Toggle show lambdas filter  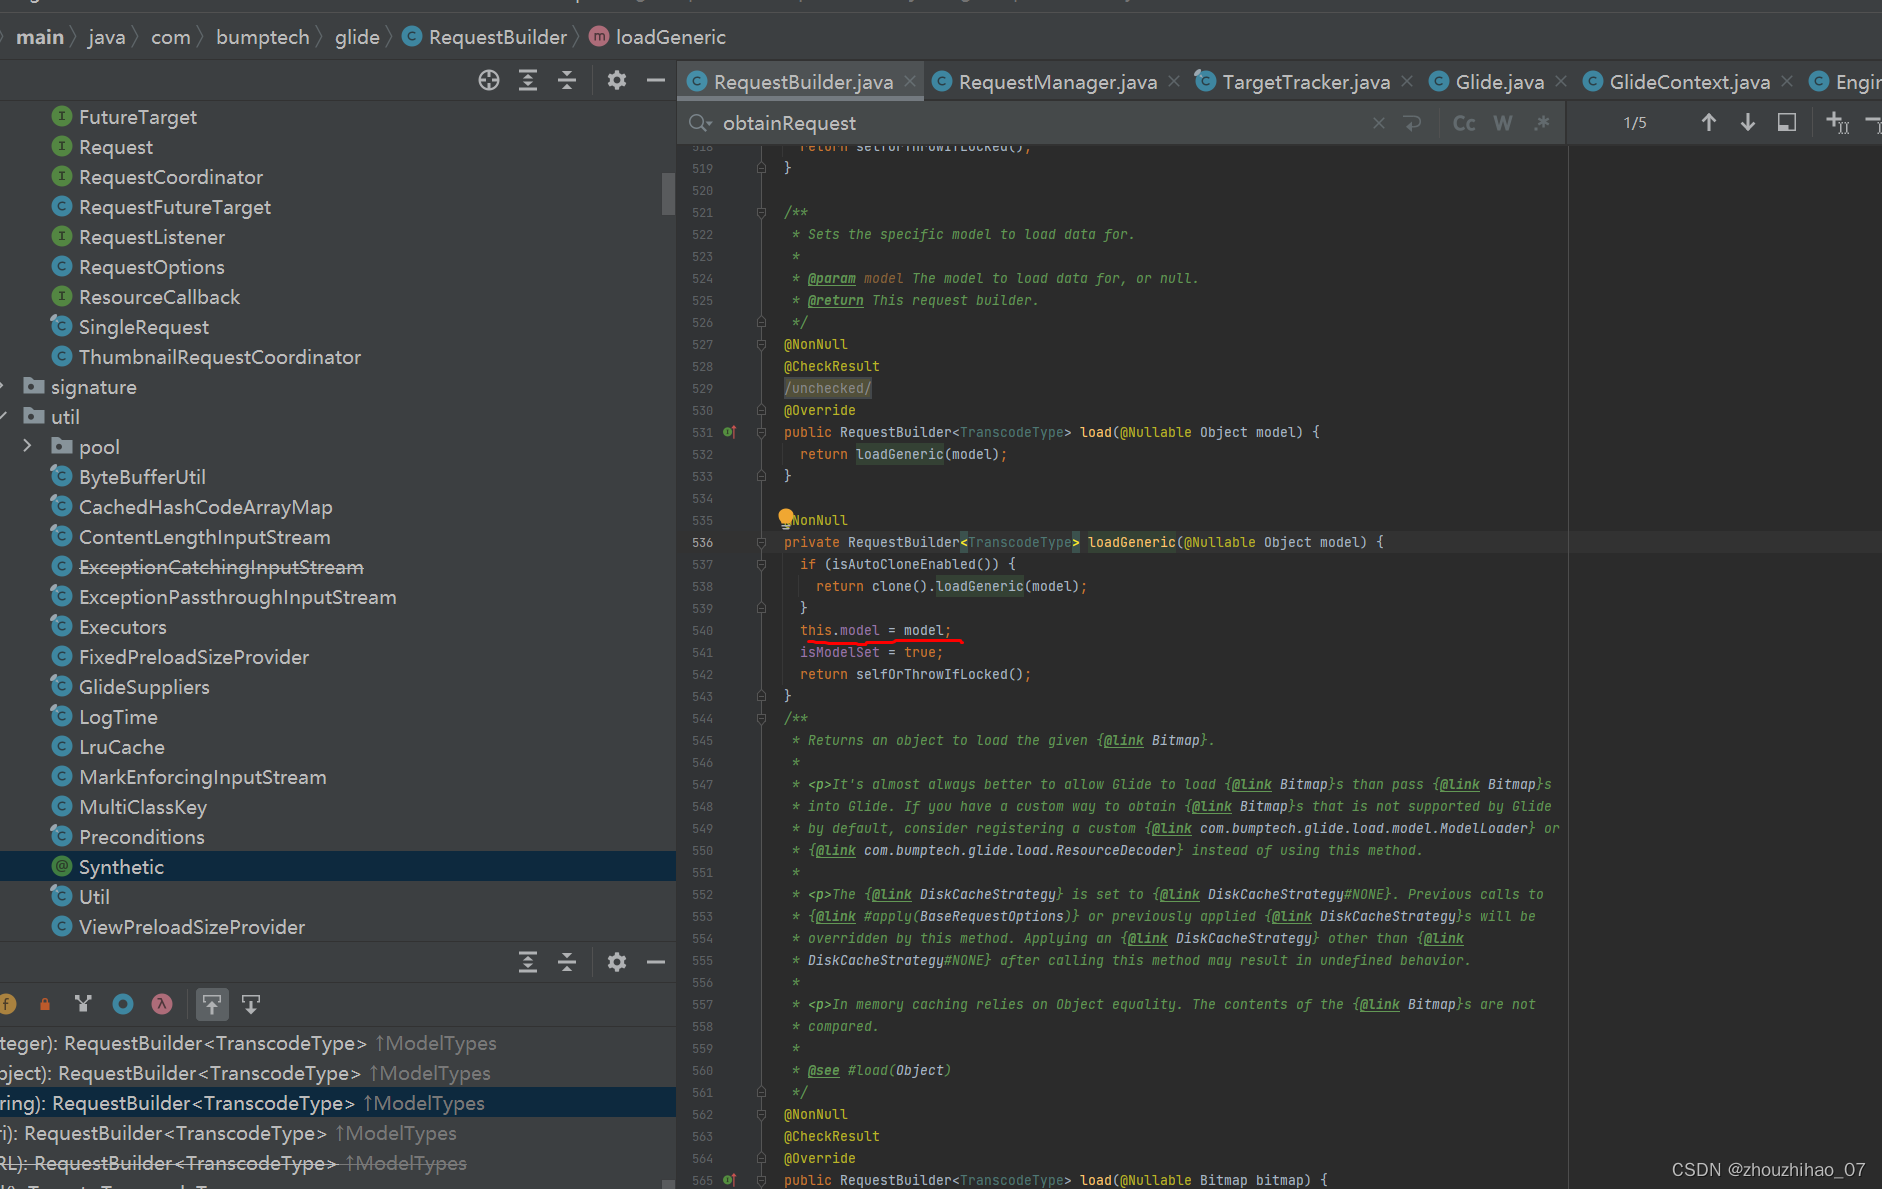pos(162,1004)
